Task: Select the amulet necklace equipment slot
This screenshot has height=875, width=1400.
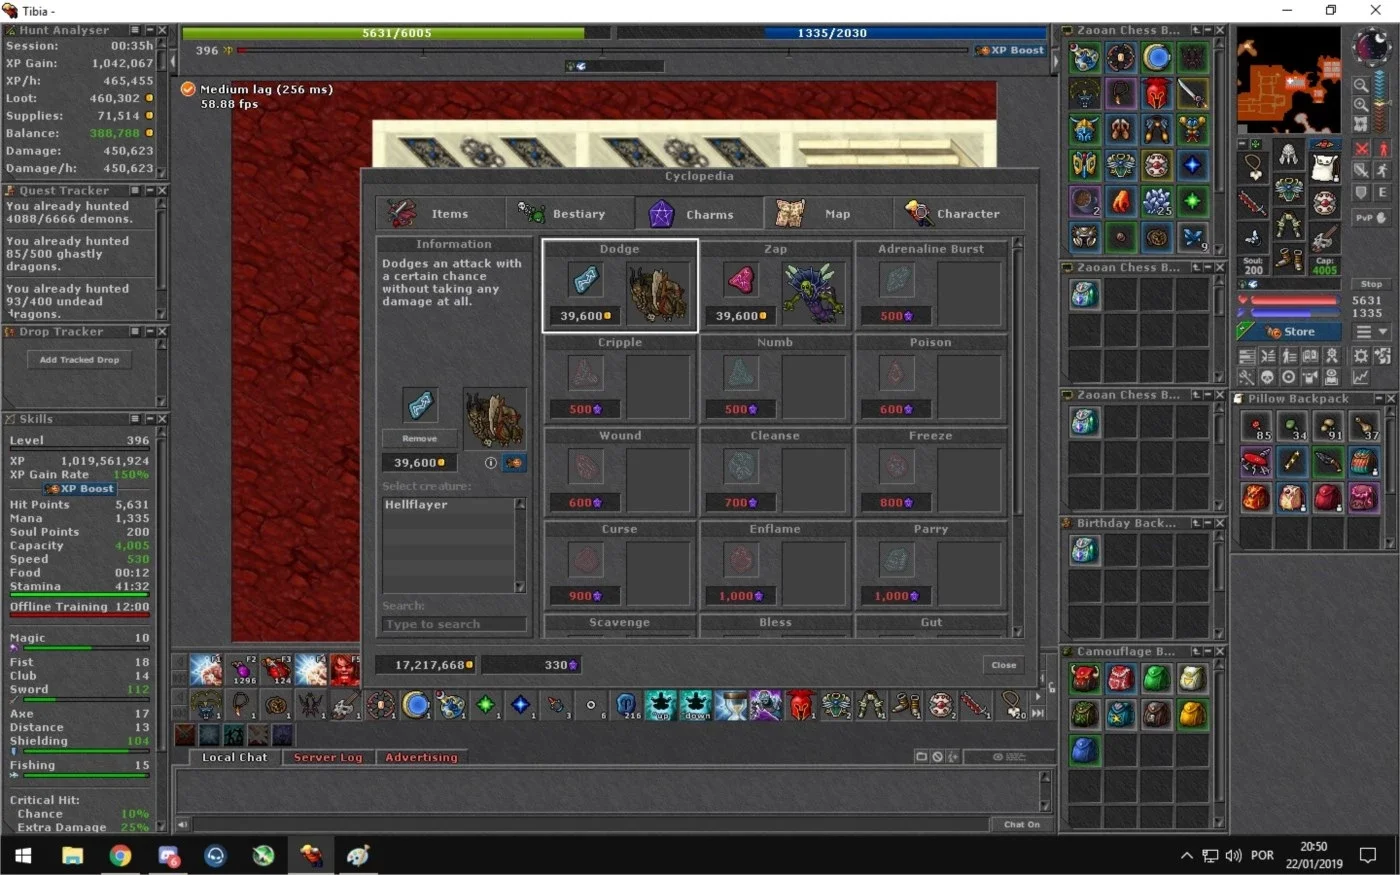Action: (x=1254, y=166)
